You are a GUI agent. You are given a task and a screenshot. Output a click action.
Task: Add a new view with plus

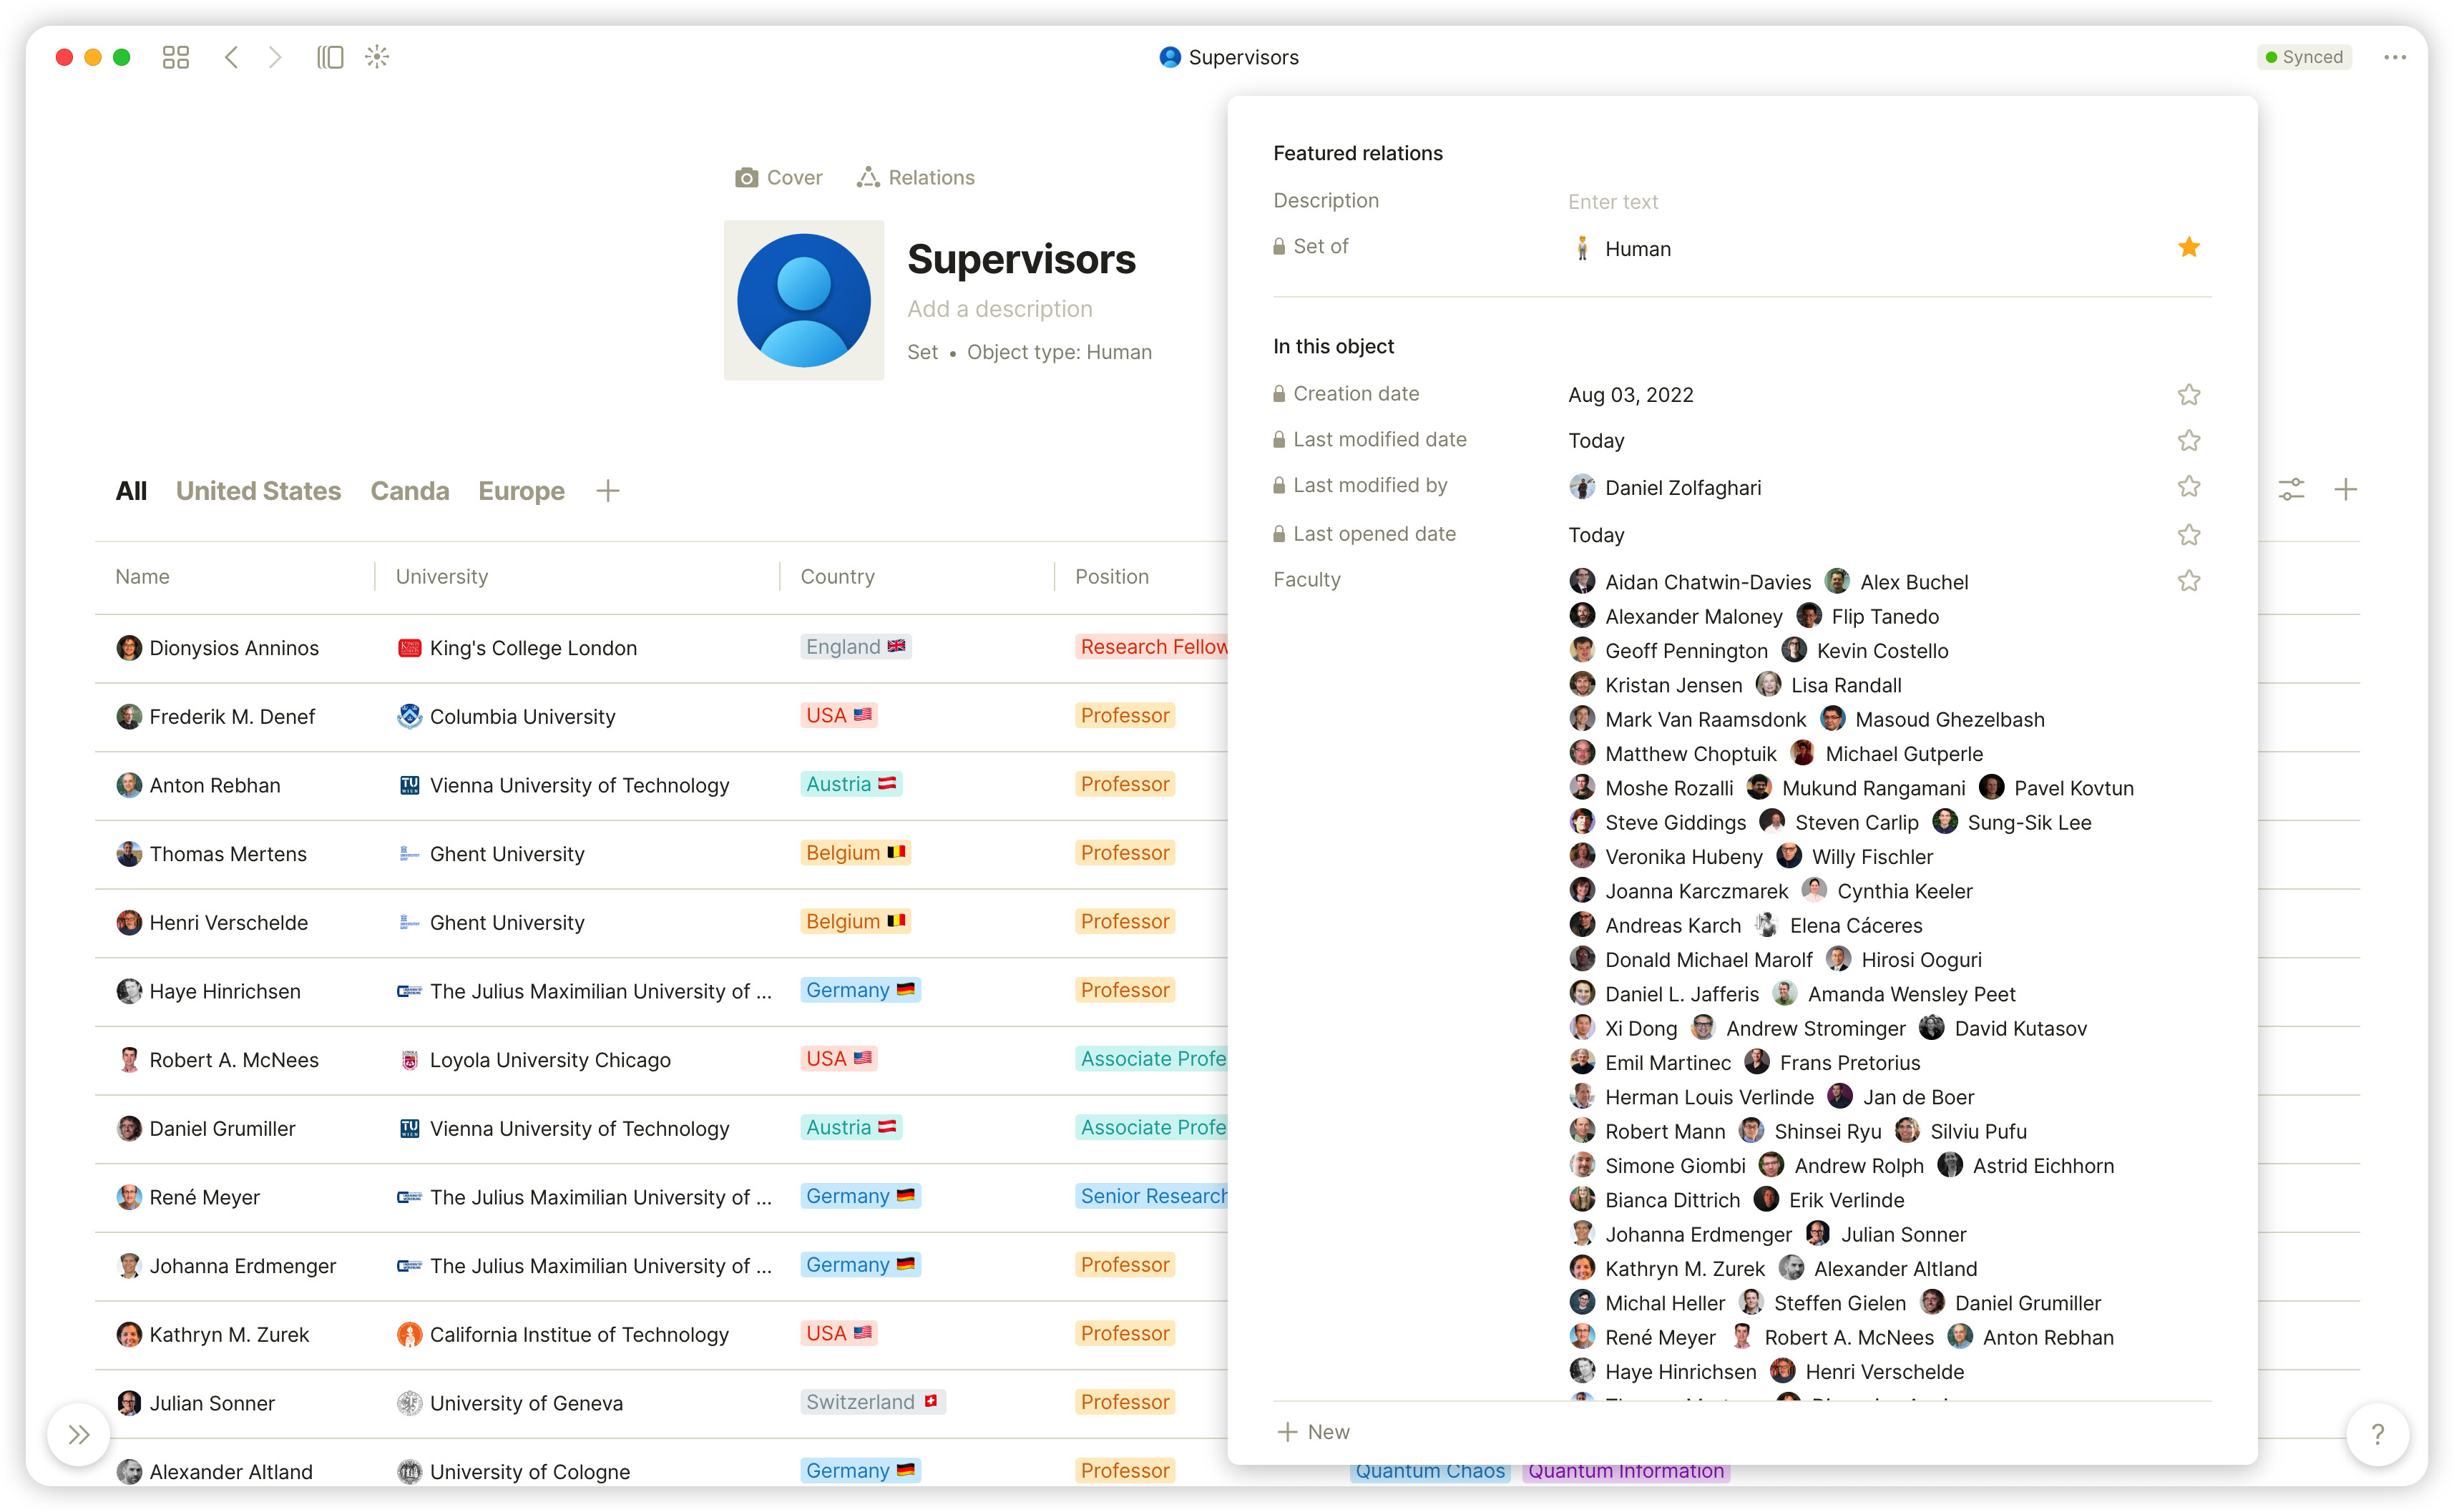[x=608, y=491]
